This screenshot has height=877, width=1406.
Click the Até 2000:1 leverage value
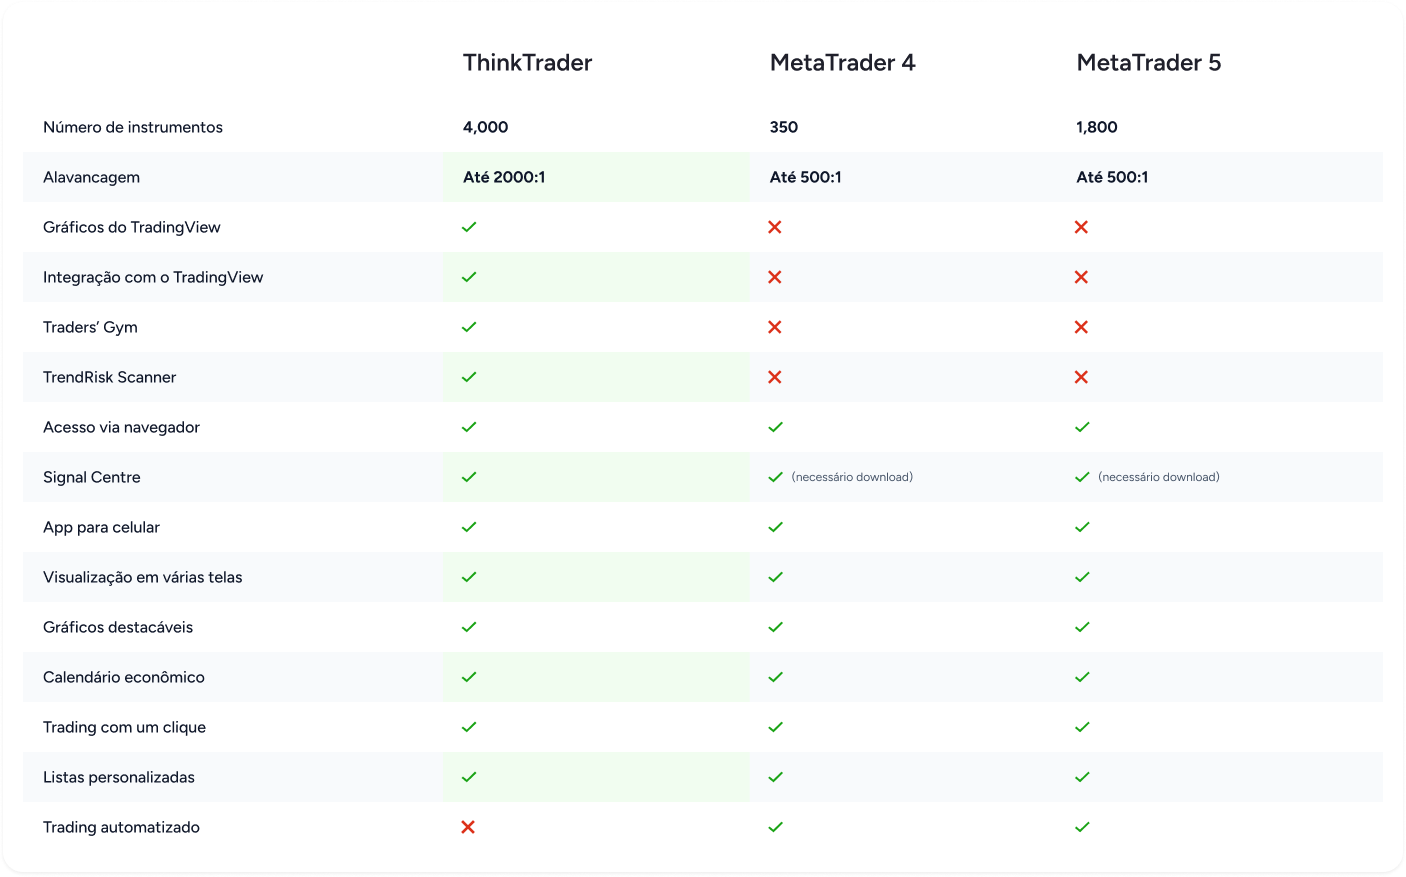tap(504, 177)
